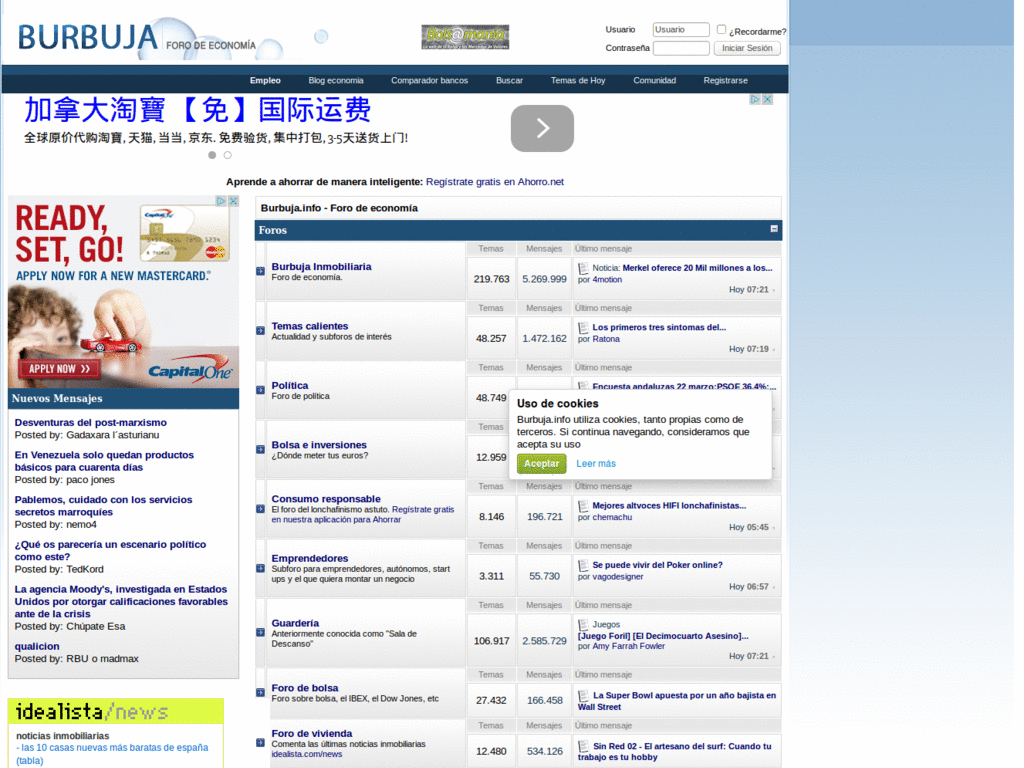This screenshot has width=1024, height=768.
Task: Tick the ¿Recordarme? checkbox
Action: 721,29
